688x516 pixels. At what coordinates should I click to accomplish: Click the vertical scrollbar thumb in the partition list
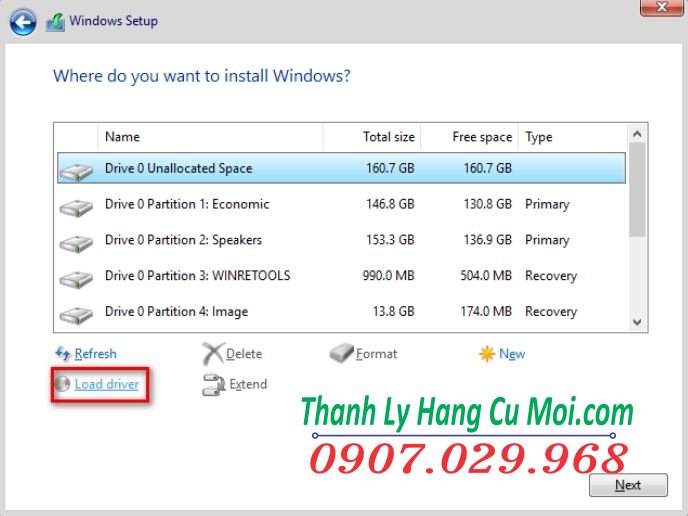click(637, 190)
